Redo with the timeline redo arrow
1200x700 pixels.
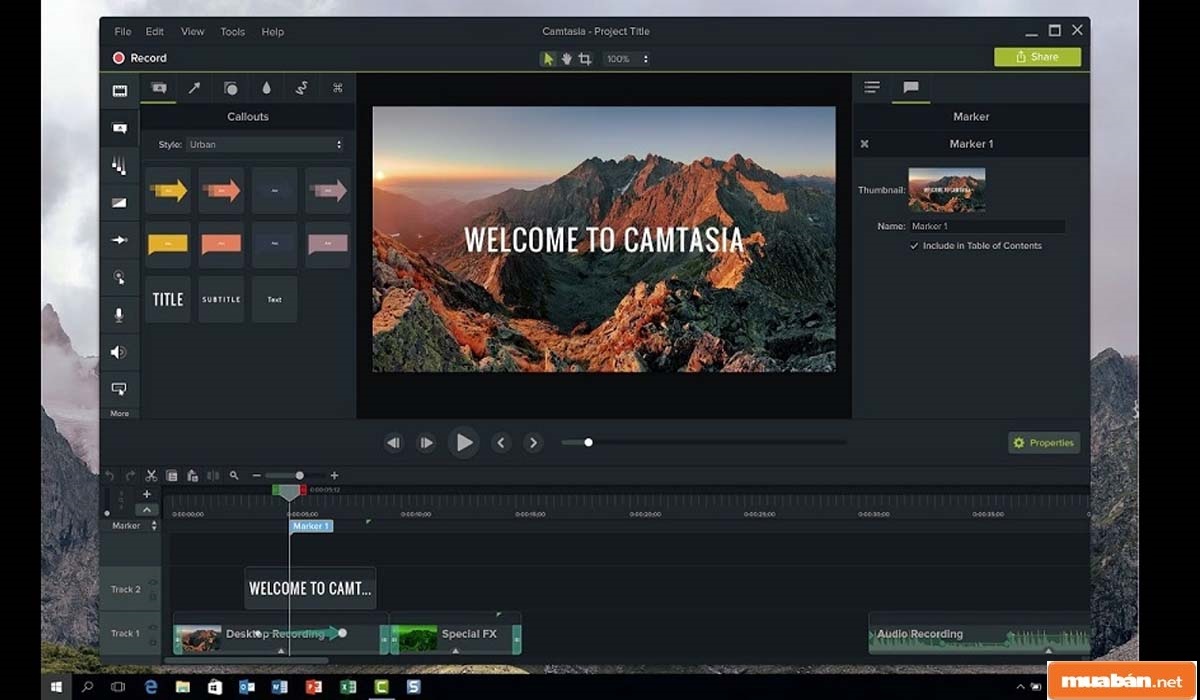(x=130, y=476)
